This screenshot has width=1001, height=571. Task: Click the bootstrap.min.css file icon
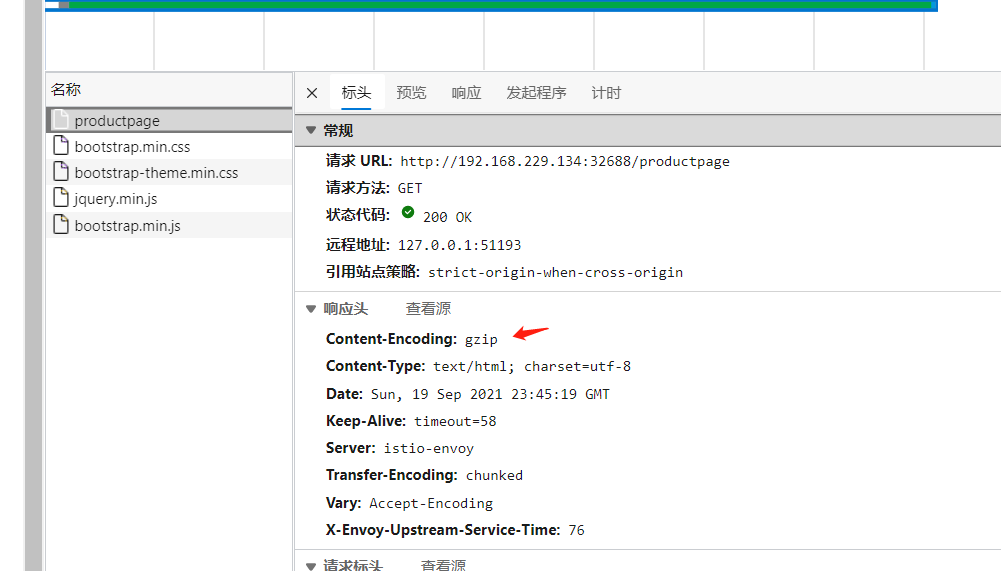pos(61,146)
